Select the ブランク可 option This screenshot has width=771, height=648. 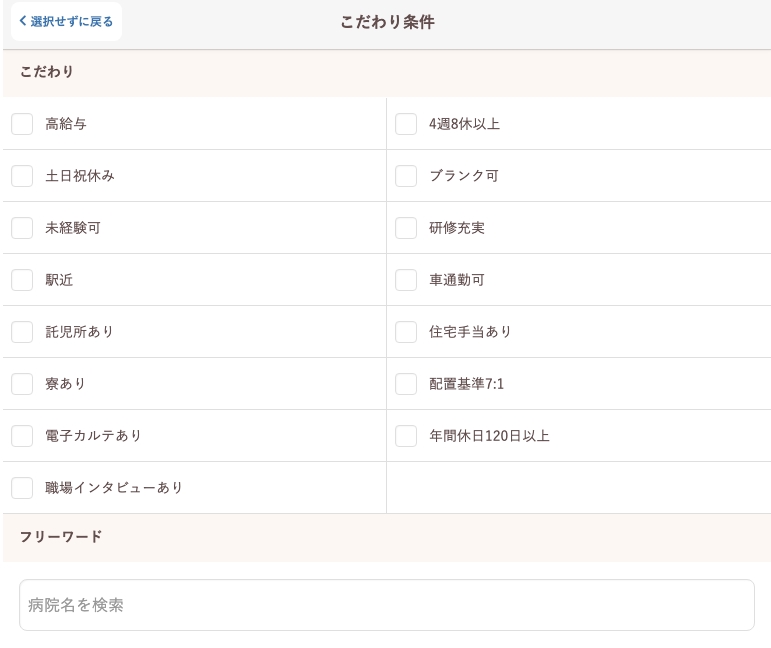pyautogui.click(x=406, y=176)
